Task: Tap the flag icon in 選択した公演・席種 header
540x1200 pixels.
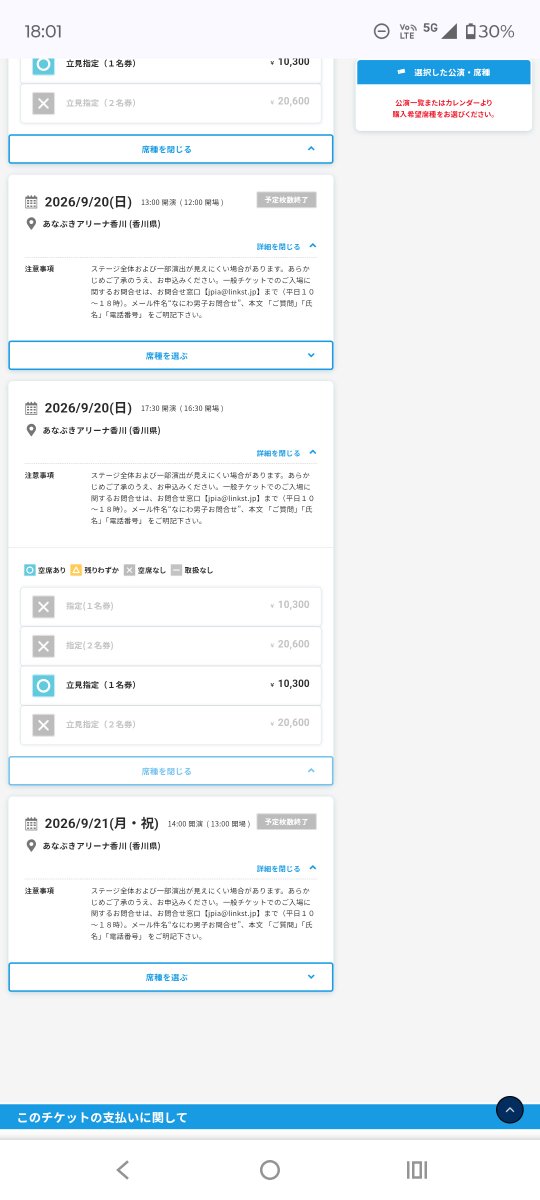Action: click(x=402, y=72)
